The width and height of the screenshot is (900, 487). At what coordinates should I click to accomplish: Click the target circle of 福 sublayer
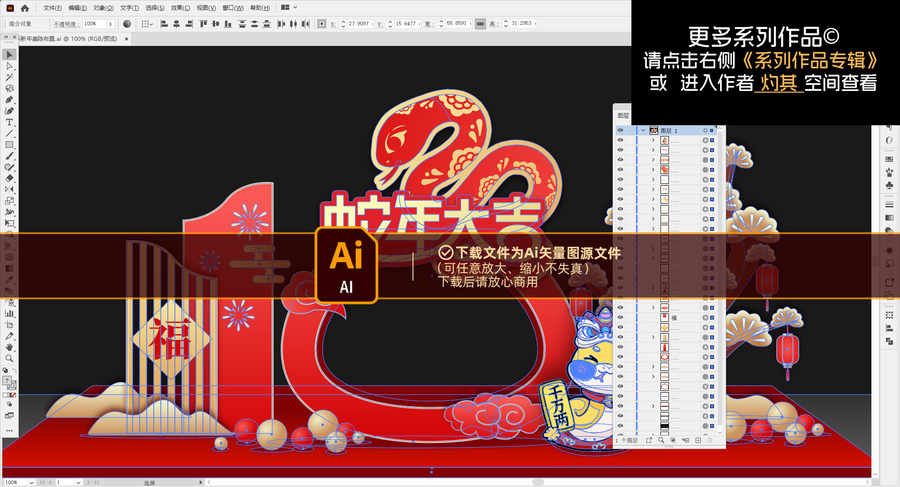click(x=705, y=317)
